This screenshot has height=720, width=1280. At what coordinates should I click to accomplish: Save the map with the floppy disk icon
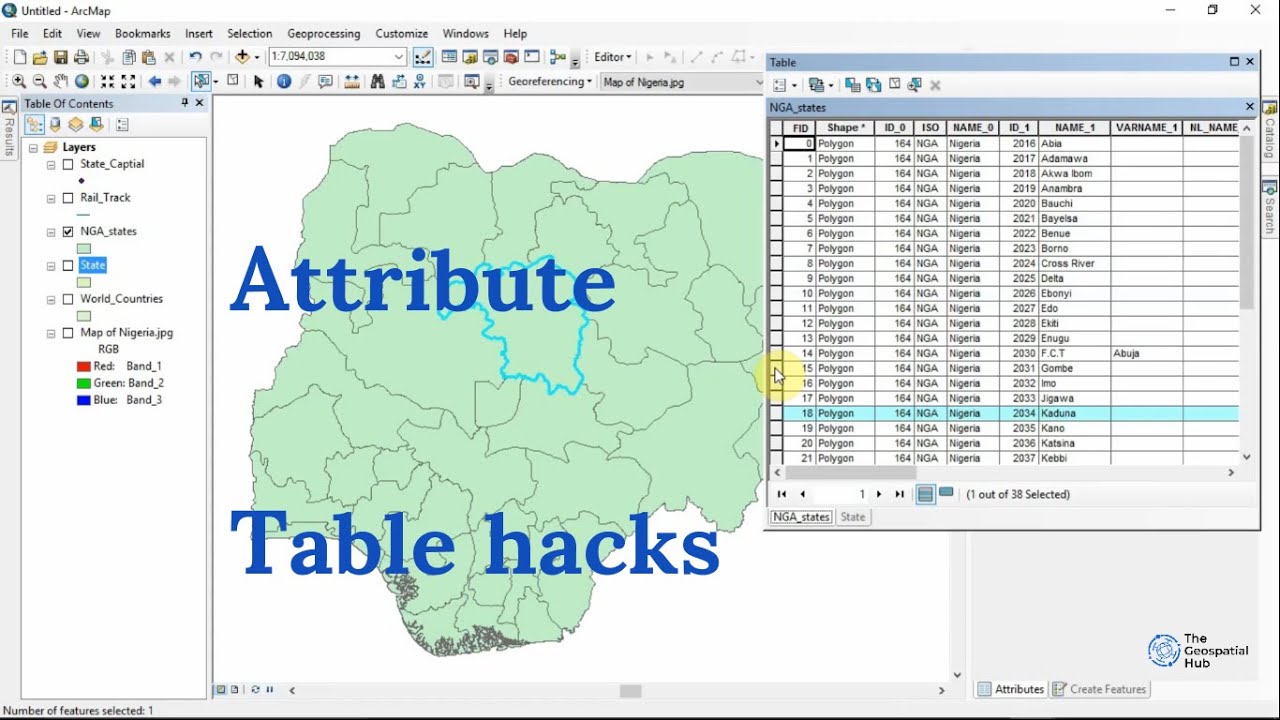[x=61, y=58]
